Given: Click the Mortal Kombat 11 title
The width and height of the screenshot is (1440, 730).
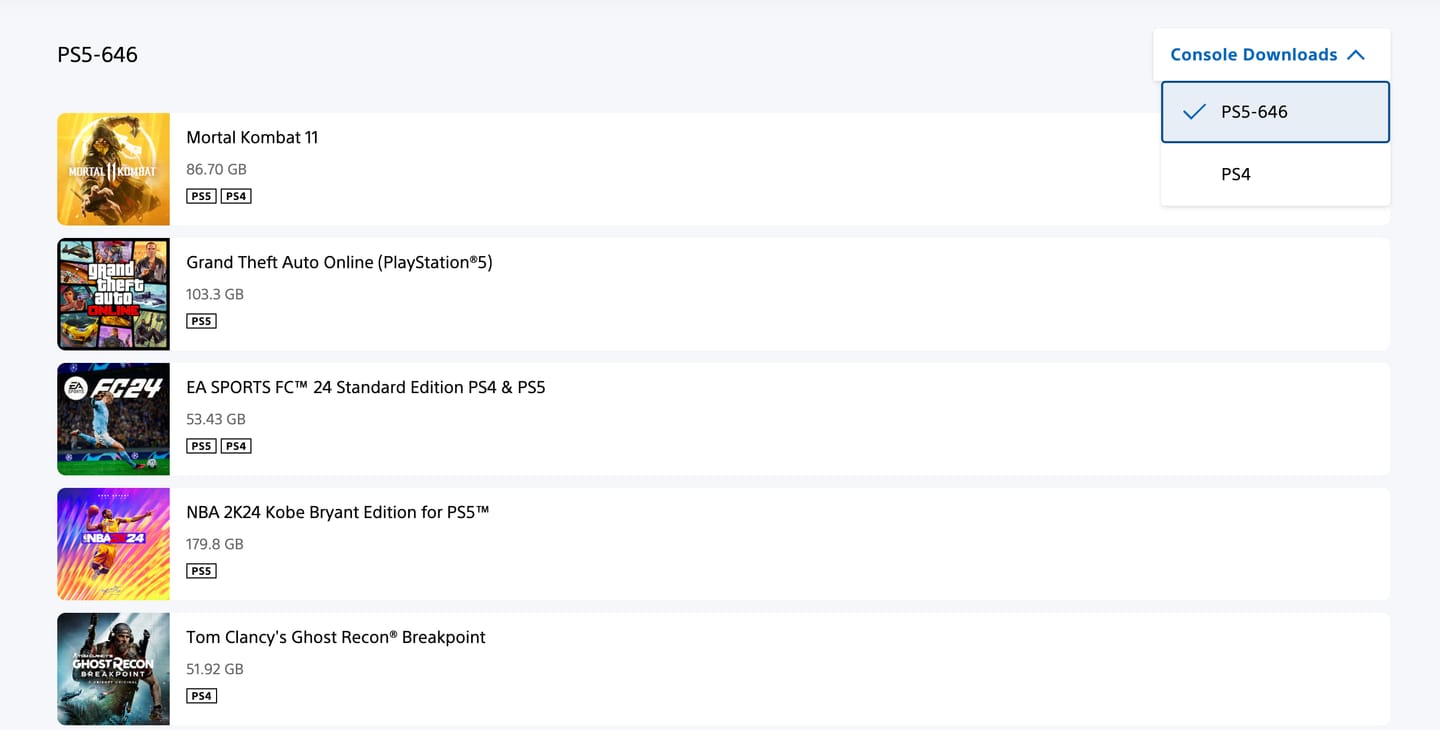Looking at the screenshot, I should [252, 137].
